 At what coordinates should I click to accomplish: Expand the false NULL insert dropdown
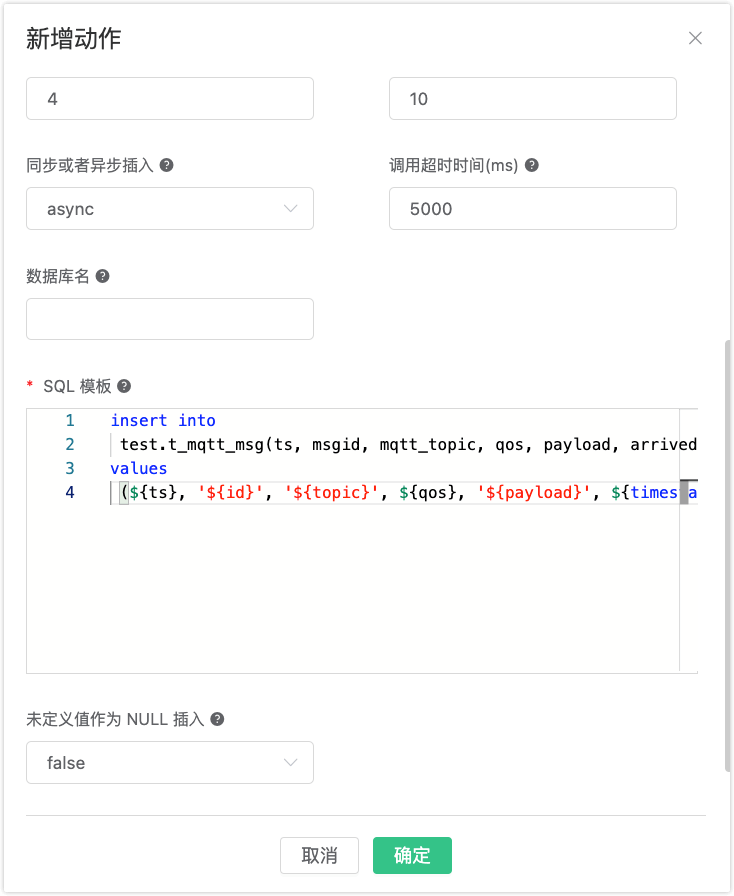click(x=170, y=762)
